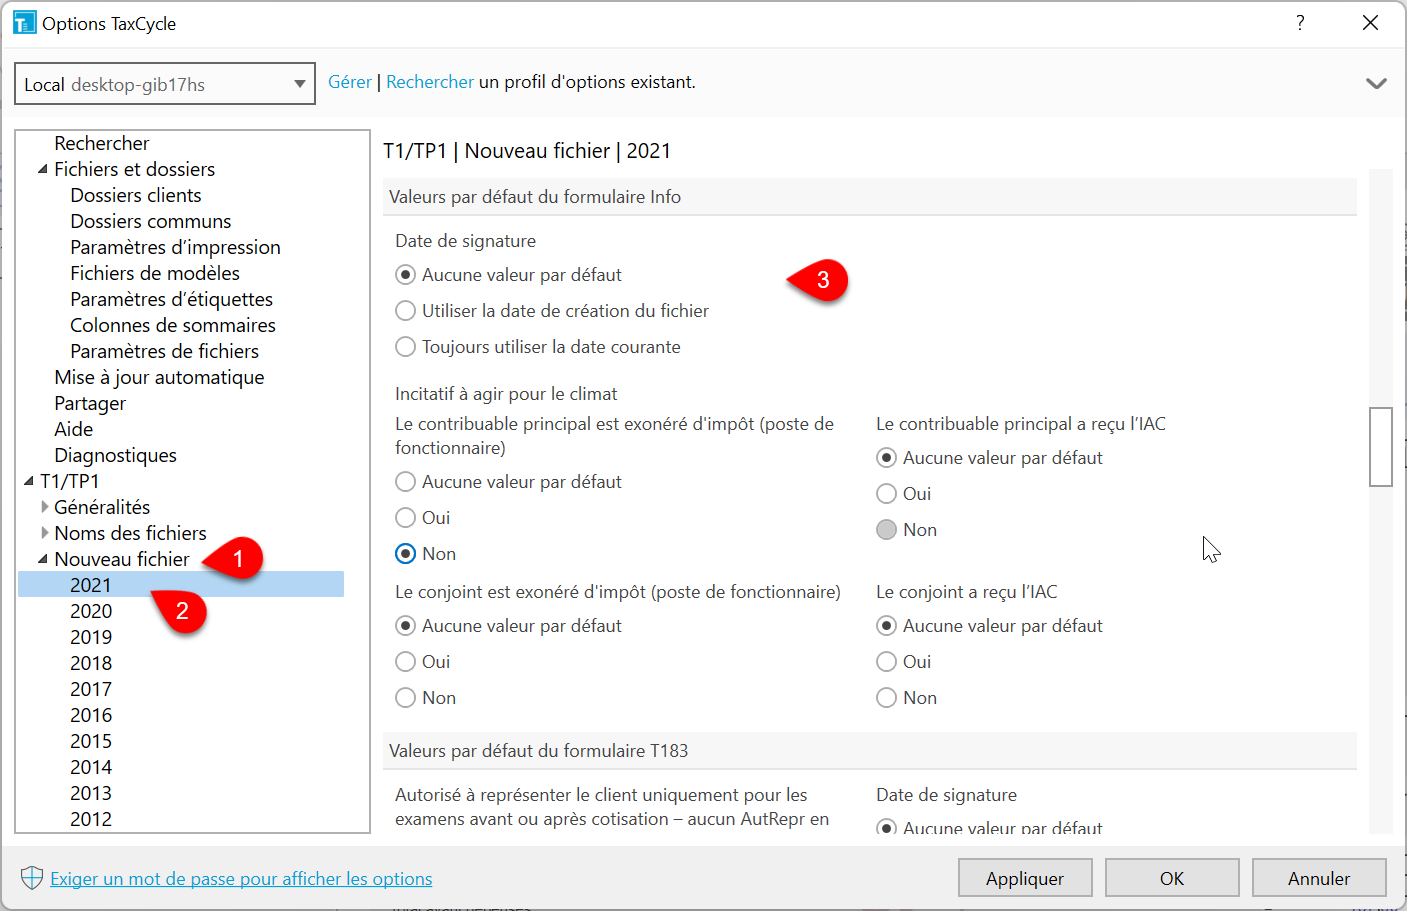
Task: Expand the Noms des fichiers node
Action: click(x=44, y=533)
